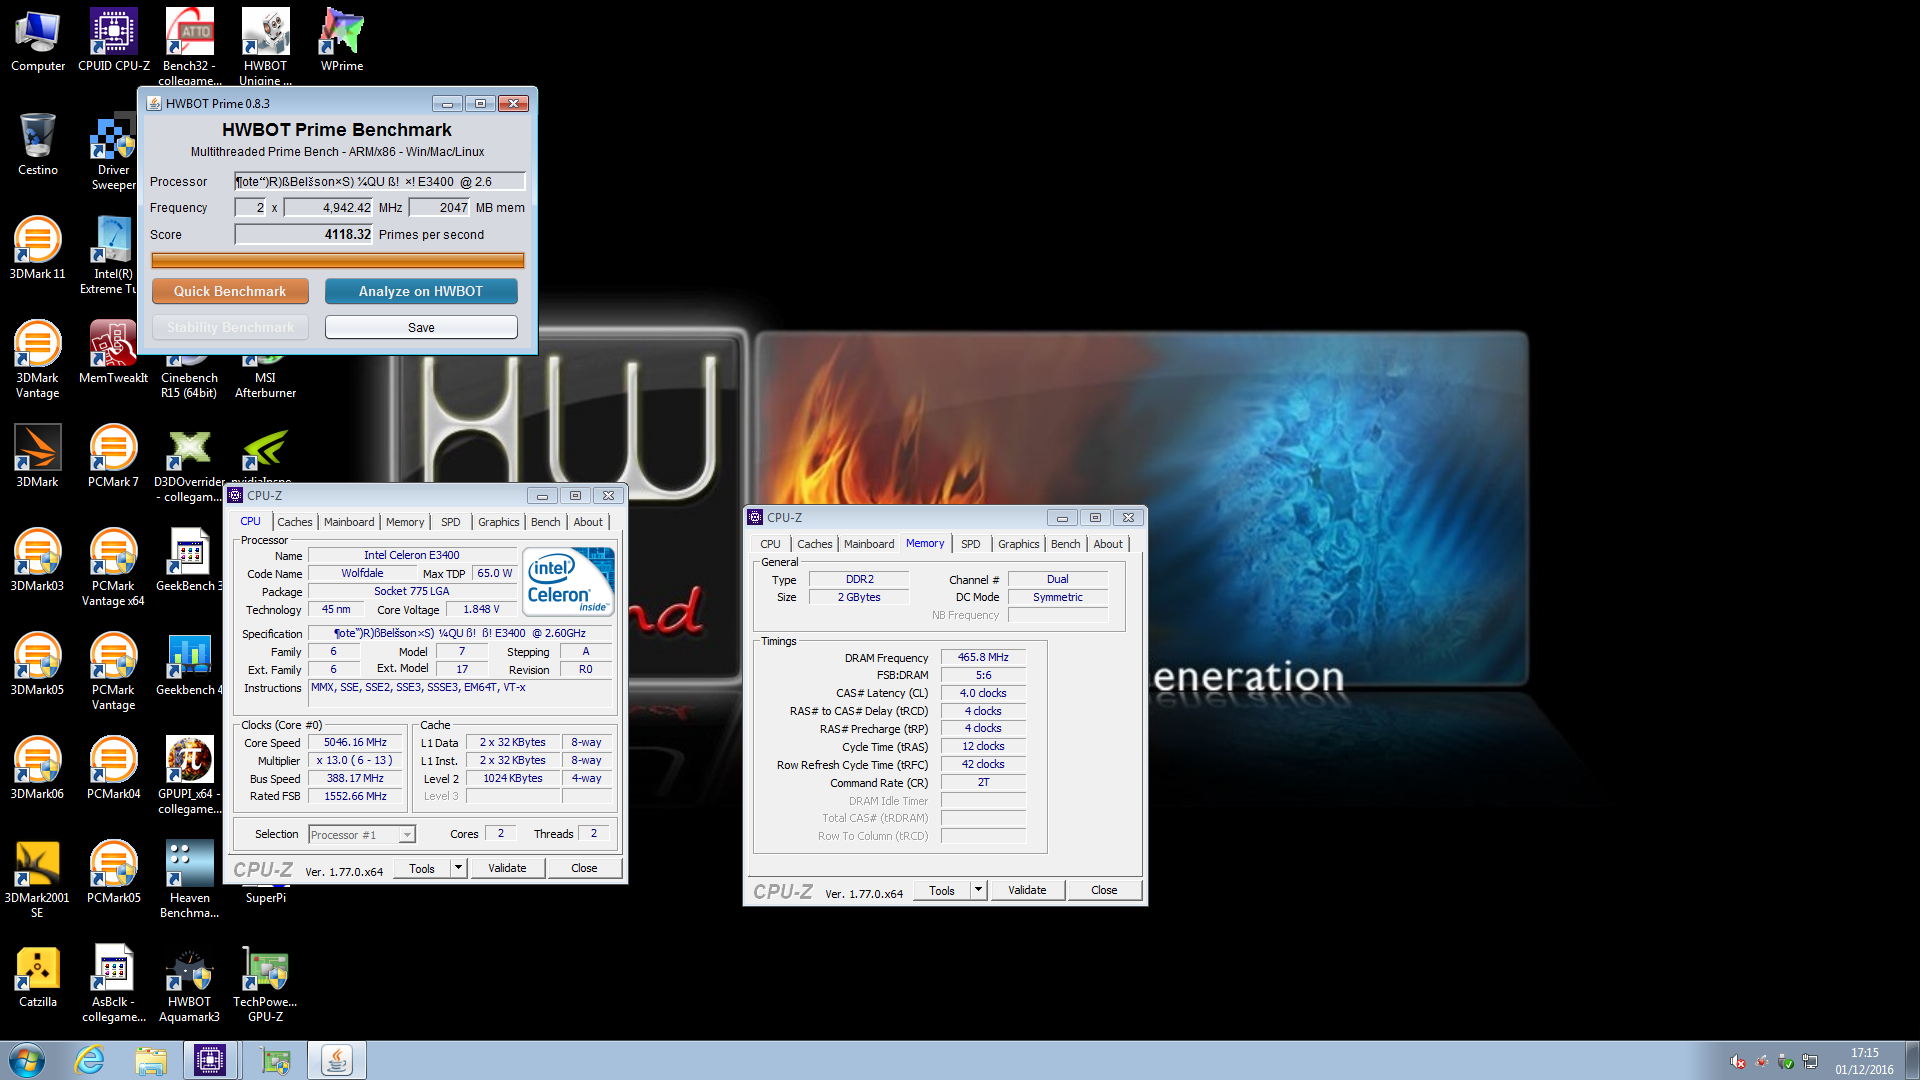Open 3DMark06 desktop shortcut

[38, 768]
